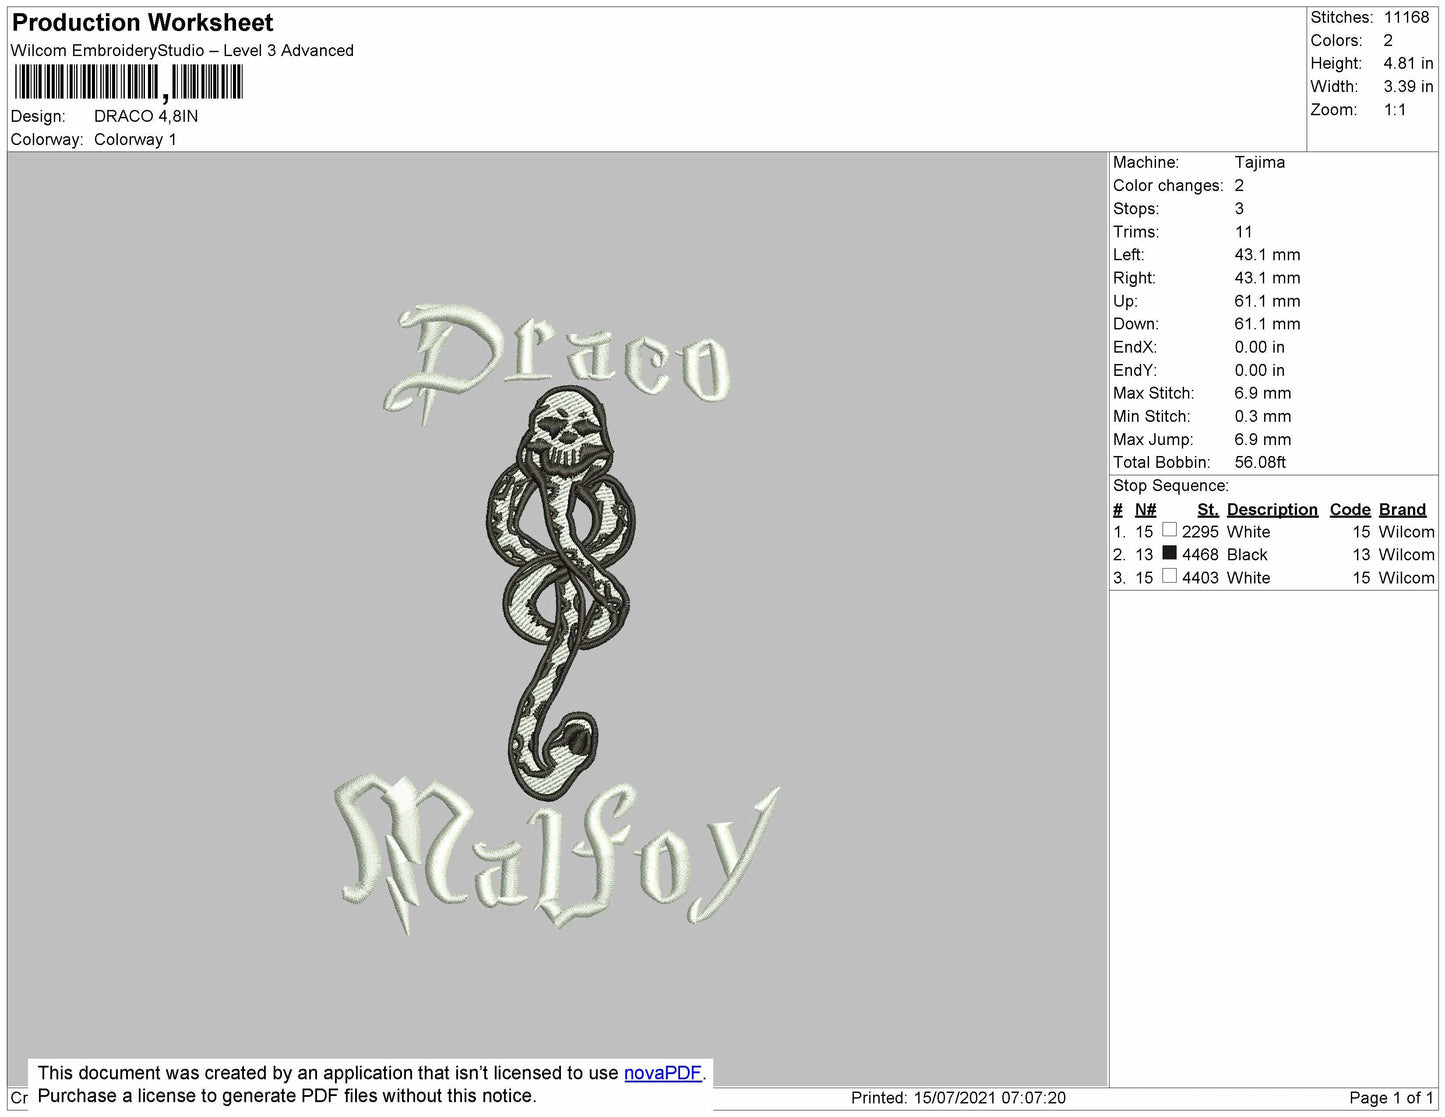Click the height value '4.81 in'

coord(1408,64)
